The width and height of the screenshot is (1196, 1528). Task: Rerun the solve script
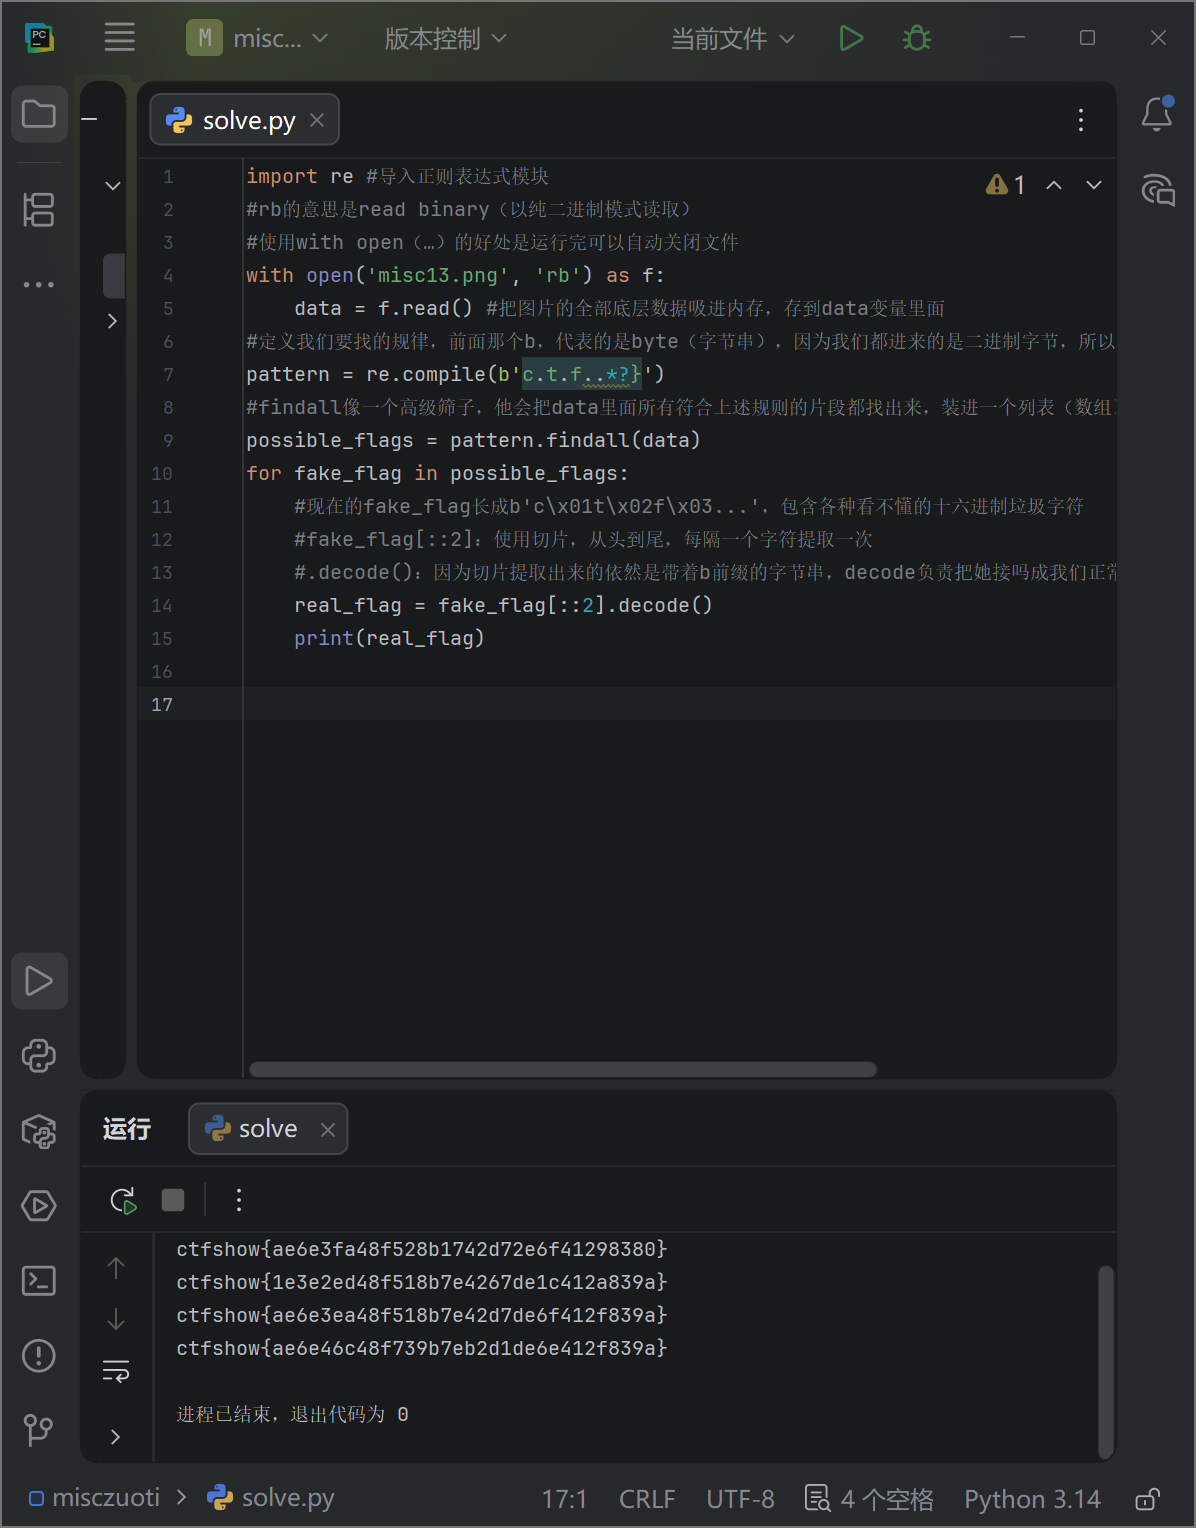tap(123, 1200)
